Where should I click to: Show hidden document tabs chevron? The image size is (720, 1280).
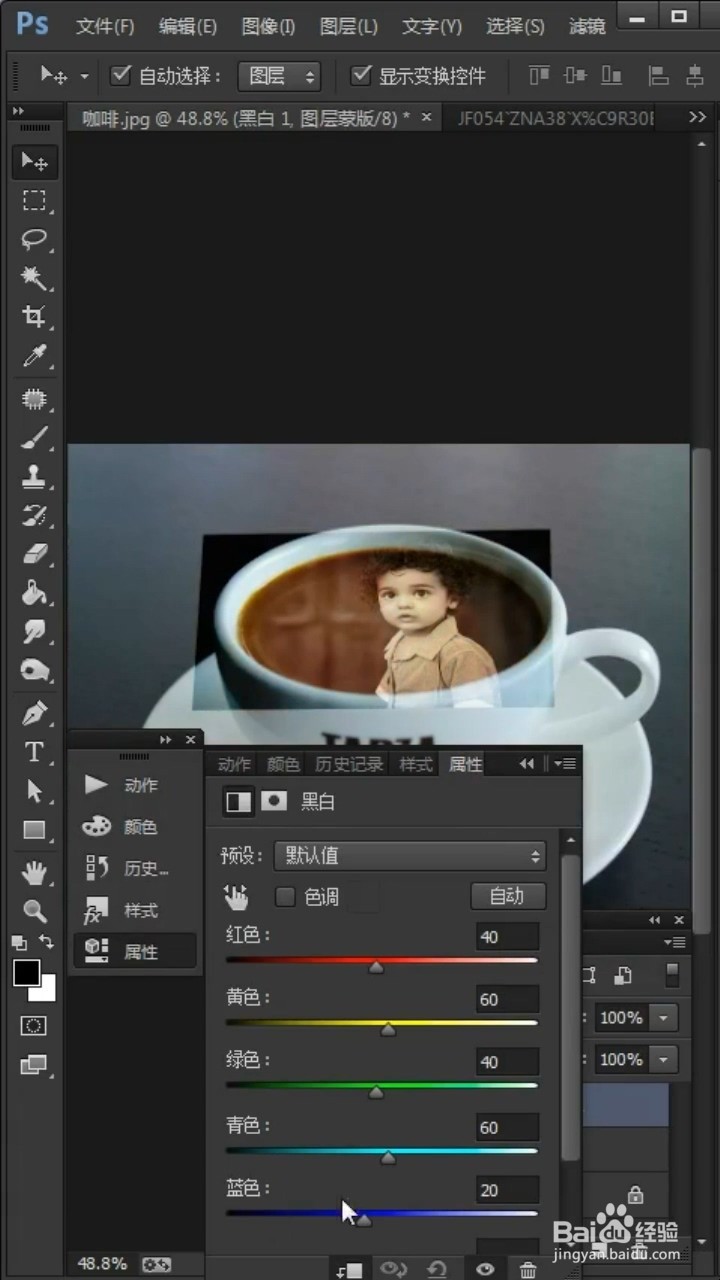click(x=698, y=118)
